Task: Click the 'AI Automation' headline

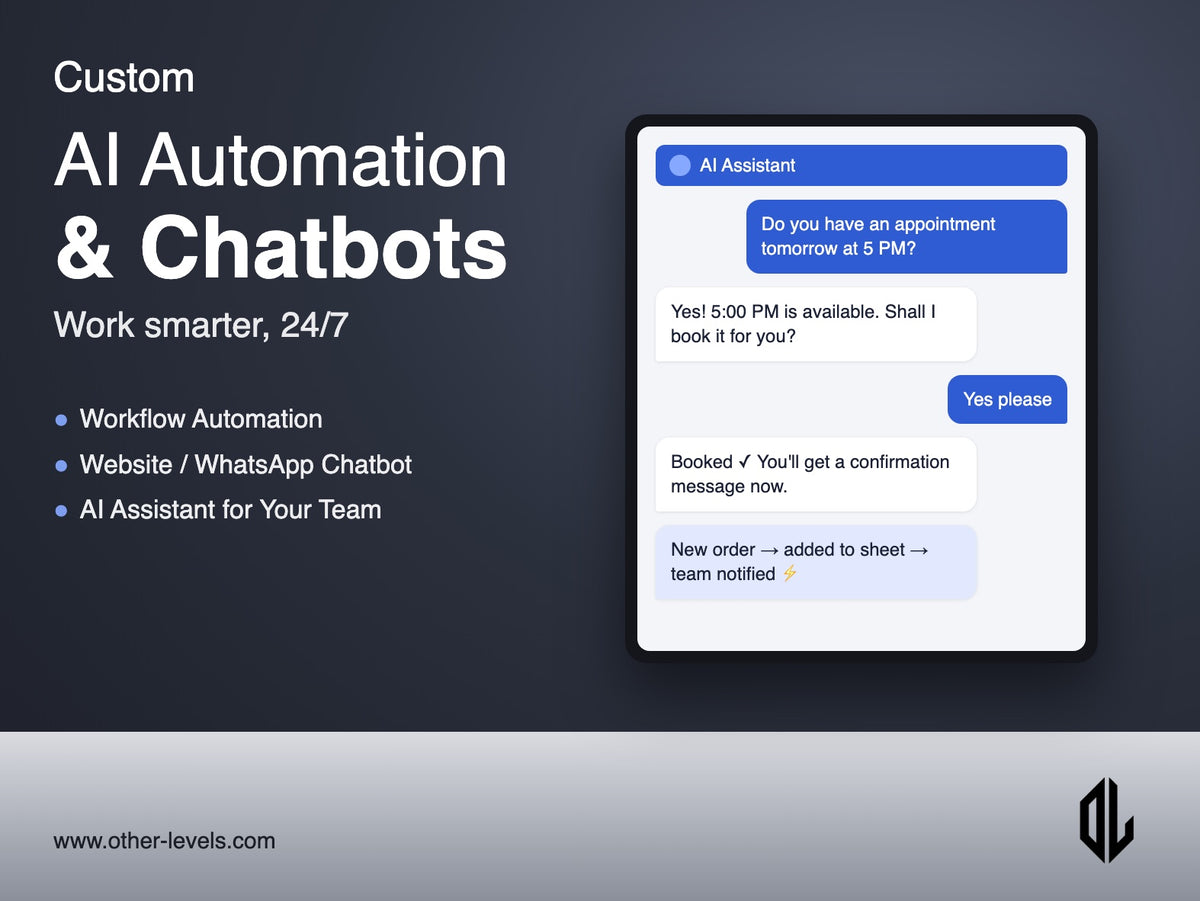Action: (281, 161)
